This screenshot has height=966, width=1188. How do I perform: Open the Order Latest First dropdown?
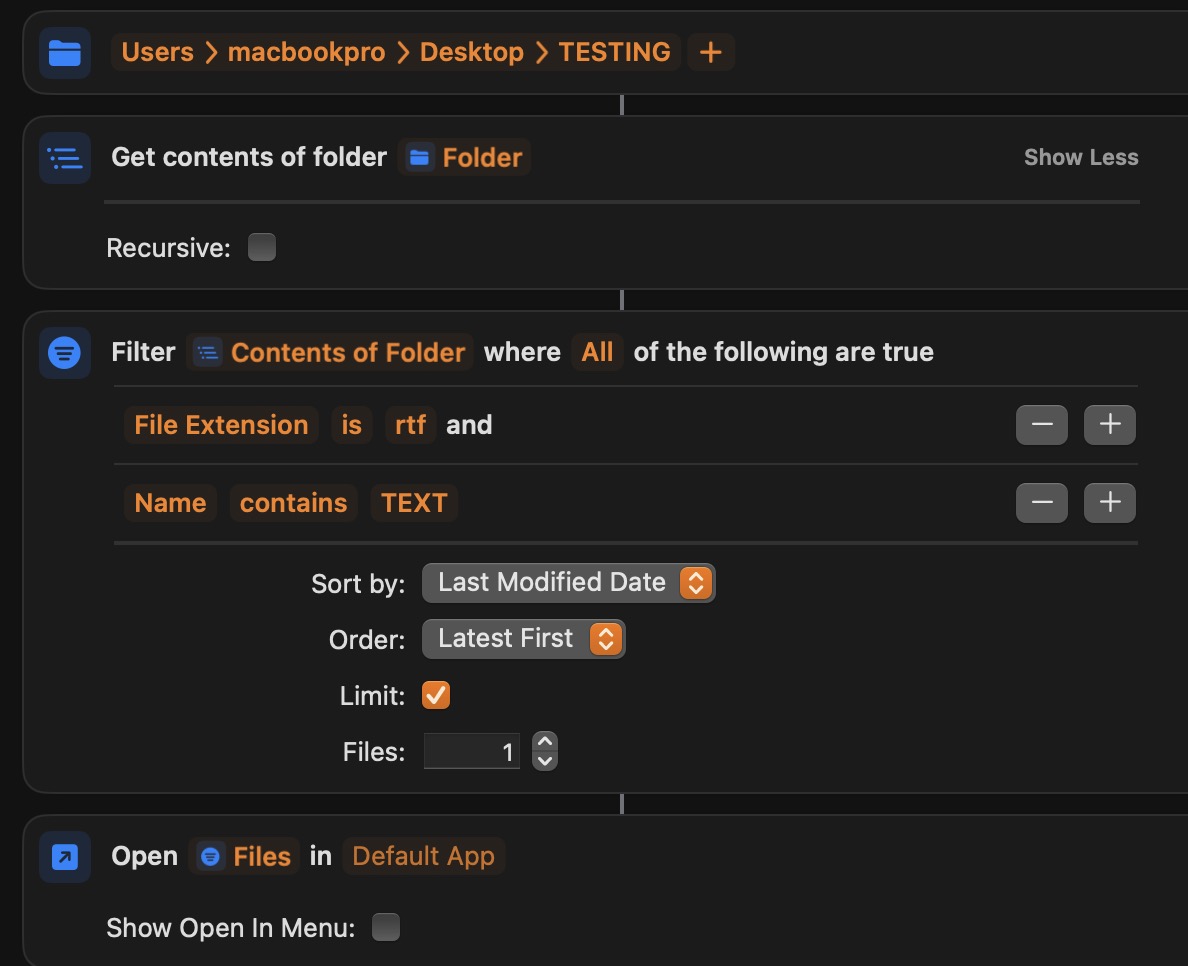pyautogui.click(x=523, y=638)
